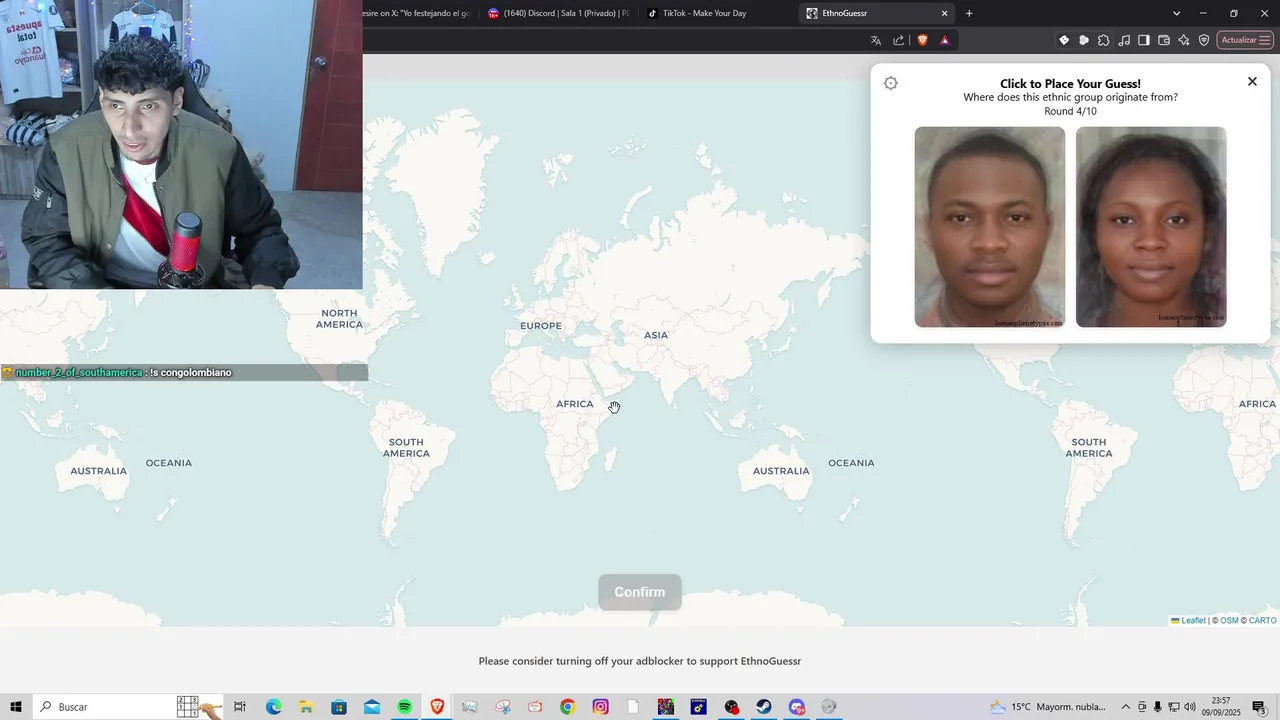
Task: Click the extensions puzzle icon
Action: pyautogui.click(x=1104, y=40)
